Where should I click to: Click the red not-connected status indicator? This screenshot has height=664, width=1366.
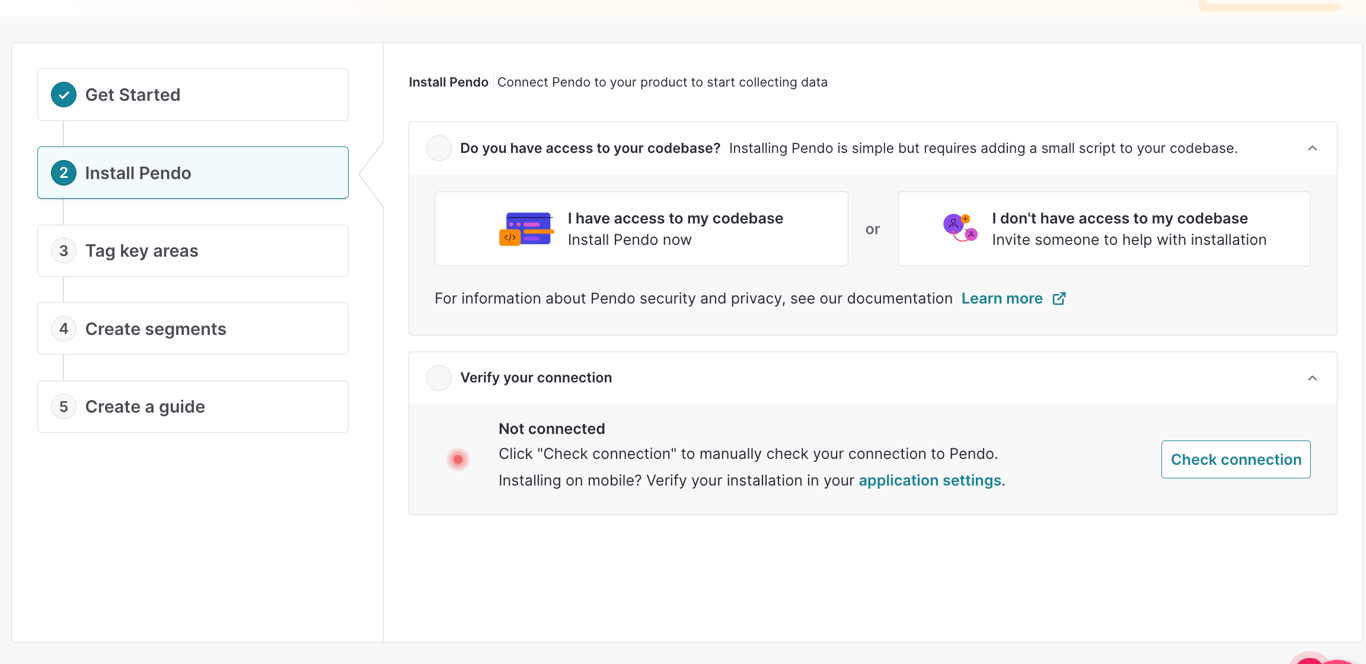point(458,459)
